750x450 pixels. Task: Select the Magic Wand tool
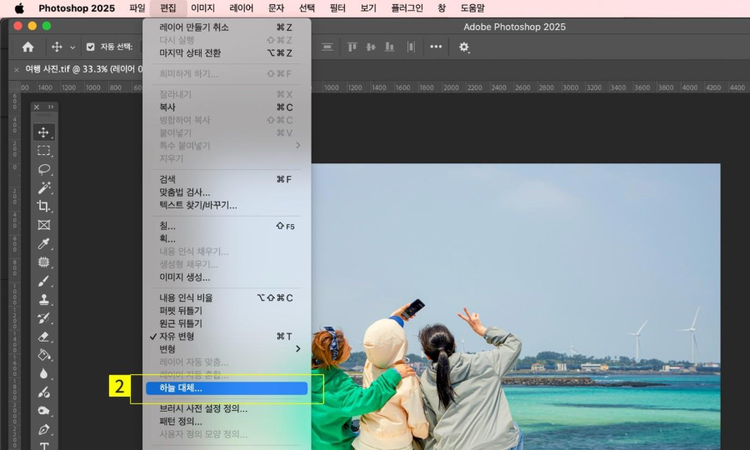(44, 188)
